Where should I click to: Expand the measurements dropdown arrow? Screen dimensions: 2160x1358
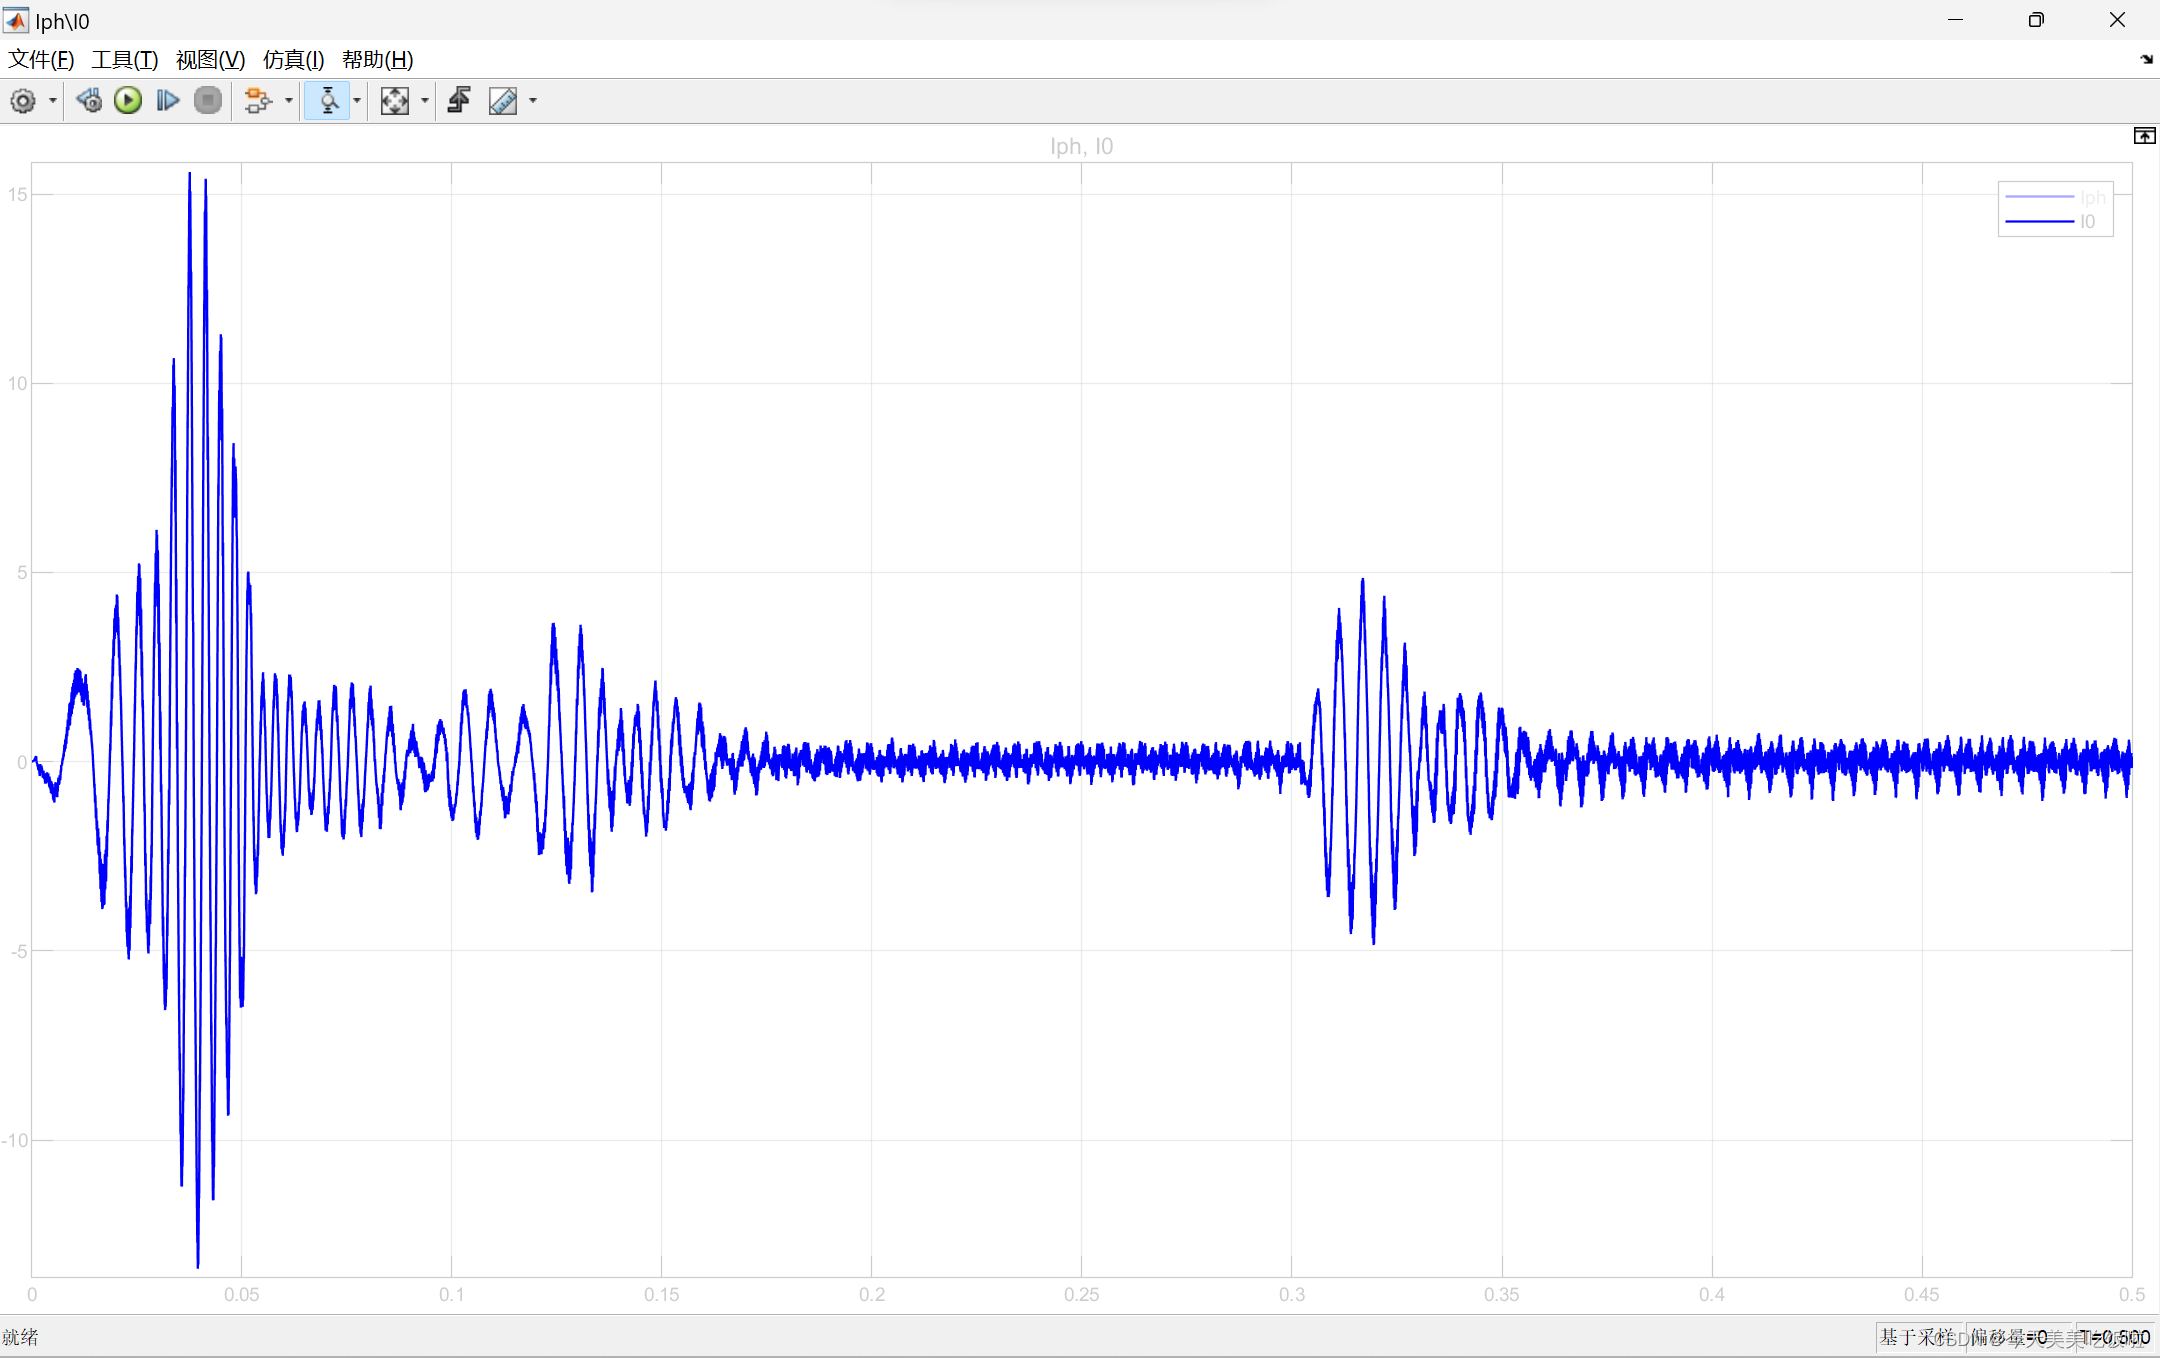(x=533, y=101)
